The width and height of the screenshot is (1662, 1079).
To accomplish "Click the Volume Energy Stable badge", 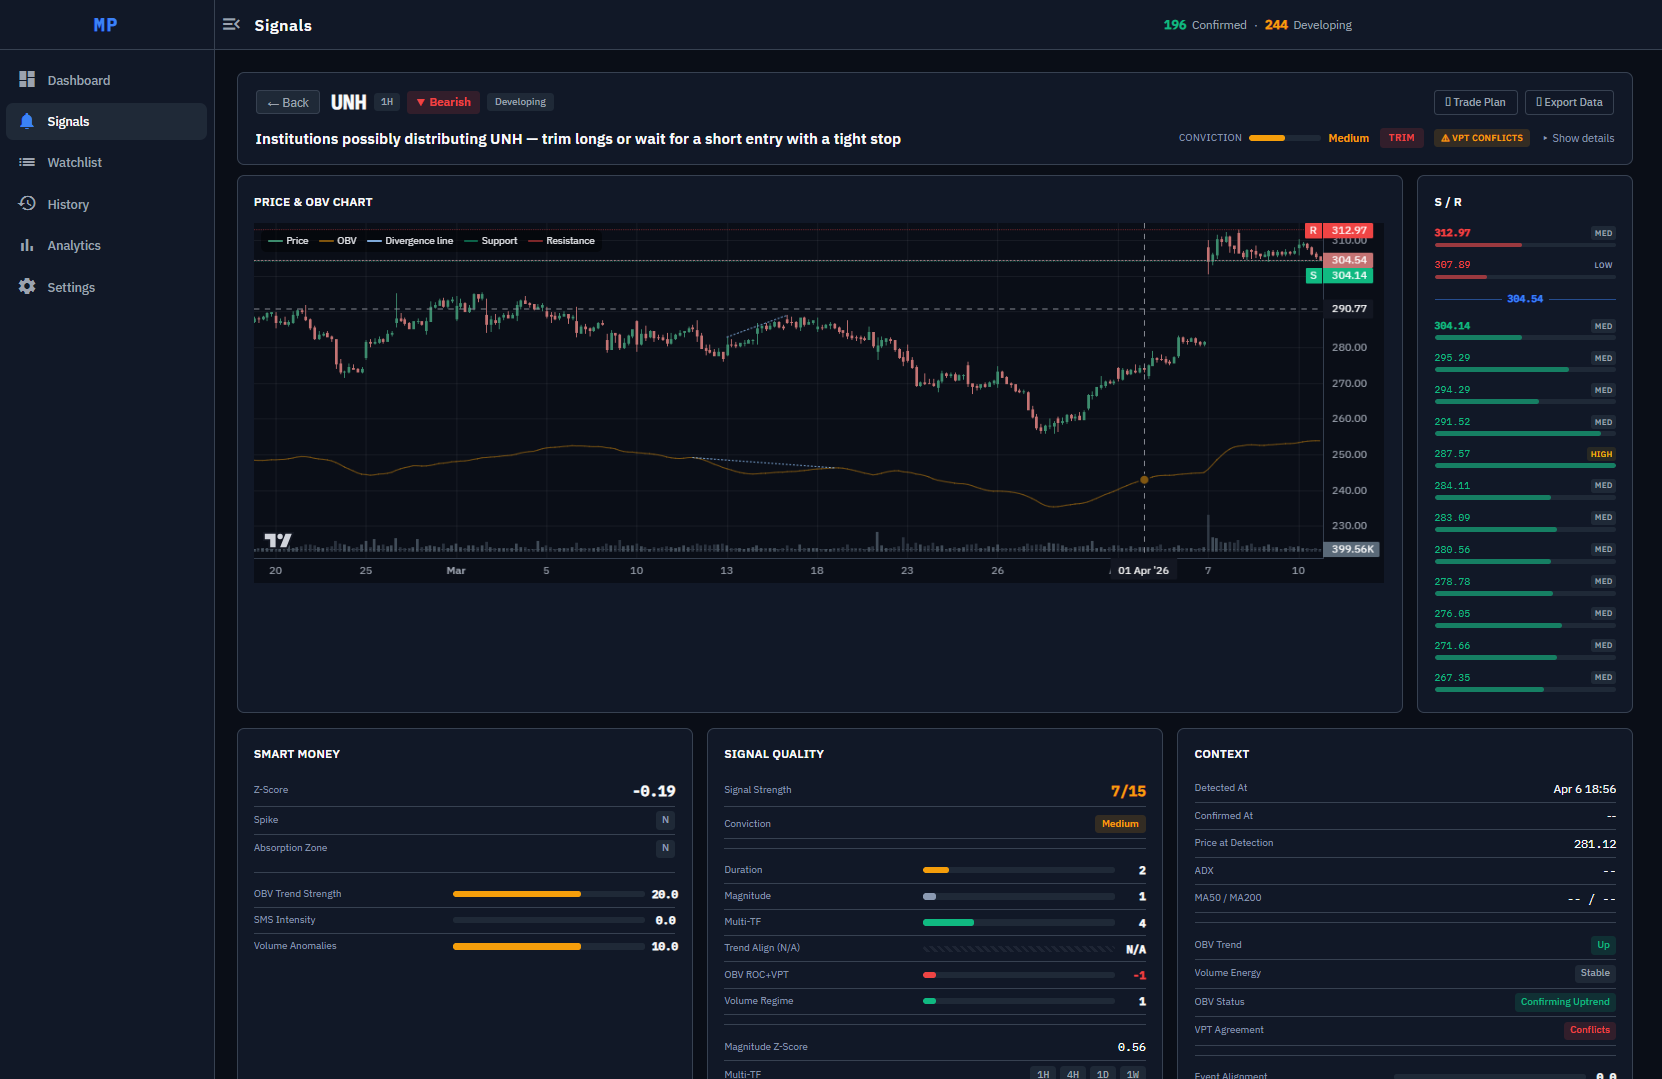I will pos(1595,973).
